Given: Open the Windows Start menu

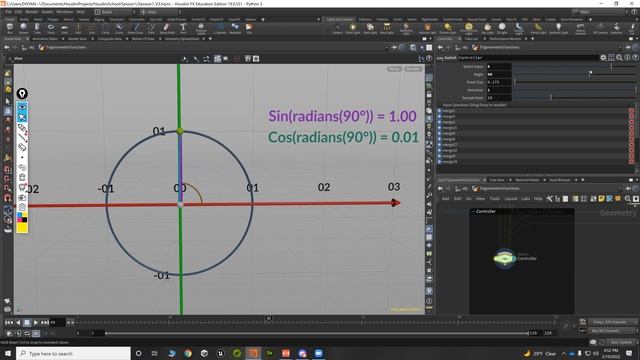Looking at the screenshot, I should click(8, 353).
